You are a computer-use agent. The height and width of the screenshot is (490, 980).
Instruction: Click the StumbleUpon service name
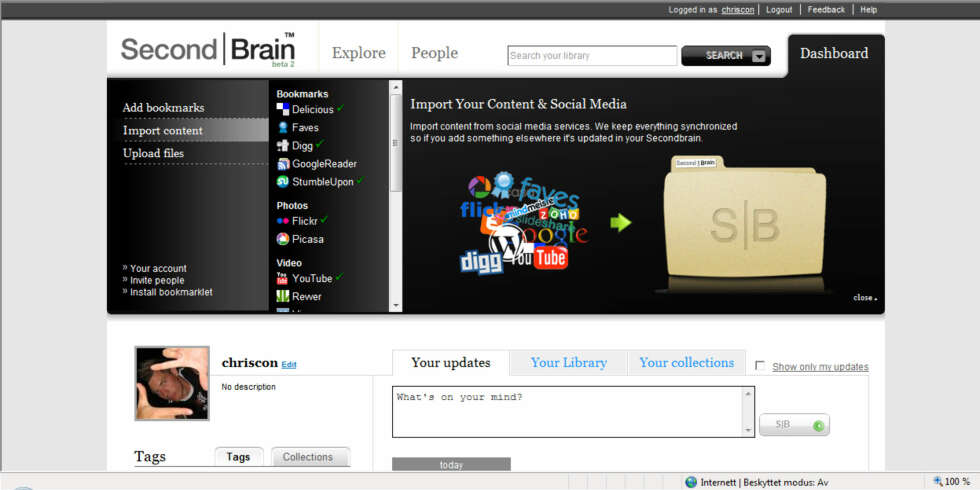pyautogui.click(x=322, y=182)
